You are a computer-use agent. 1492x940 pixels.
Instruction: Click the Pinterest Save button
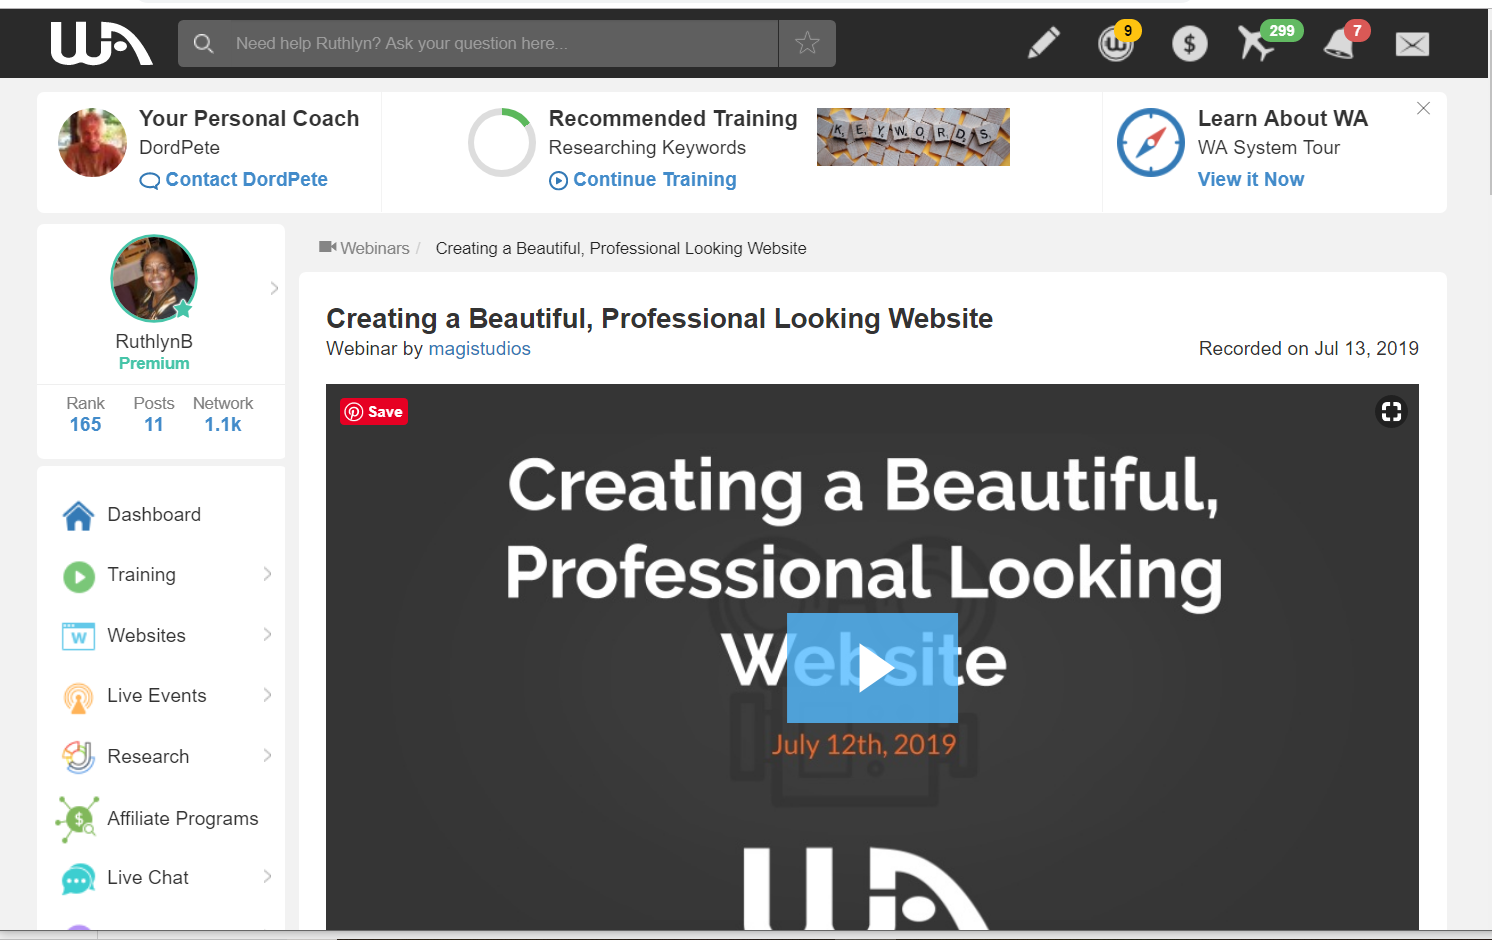(374, 412)
